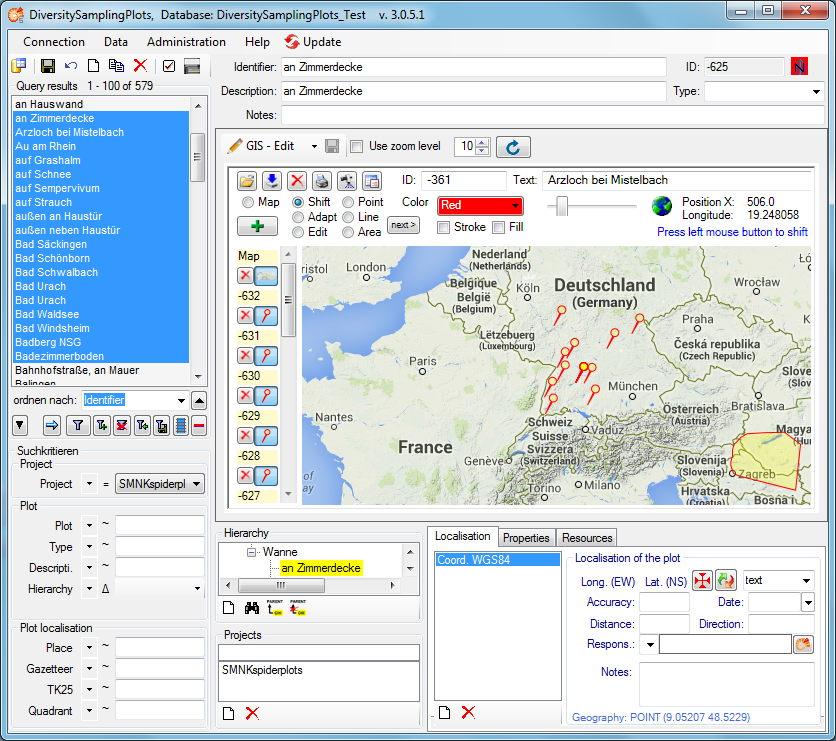
Task: Switch to the Properties tab
Action: 526,538
